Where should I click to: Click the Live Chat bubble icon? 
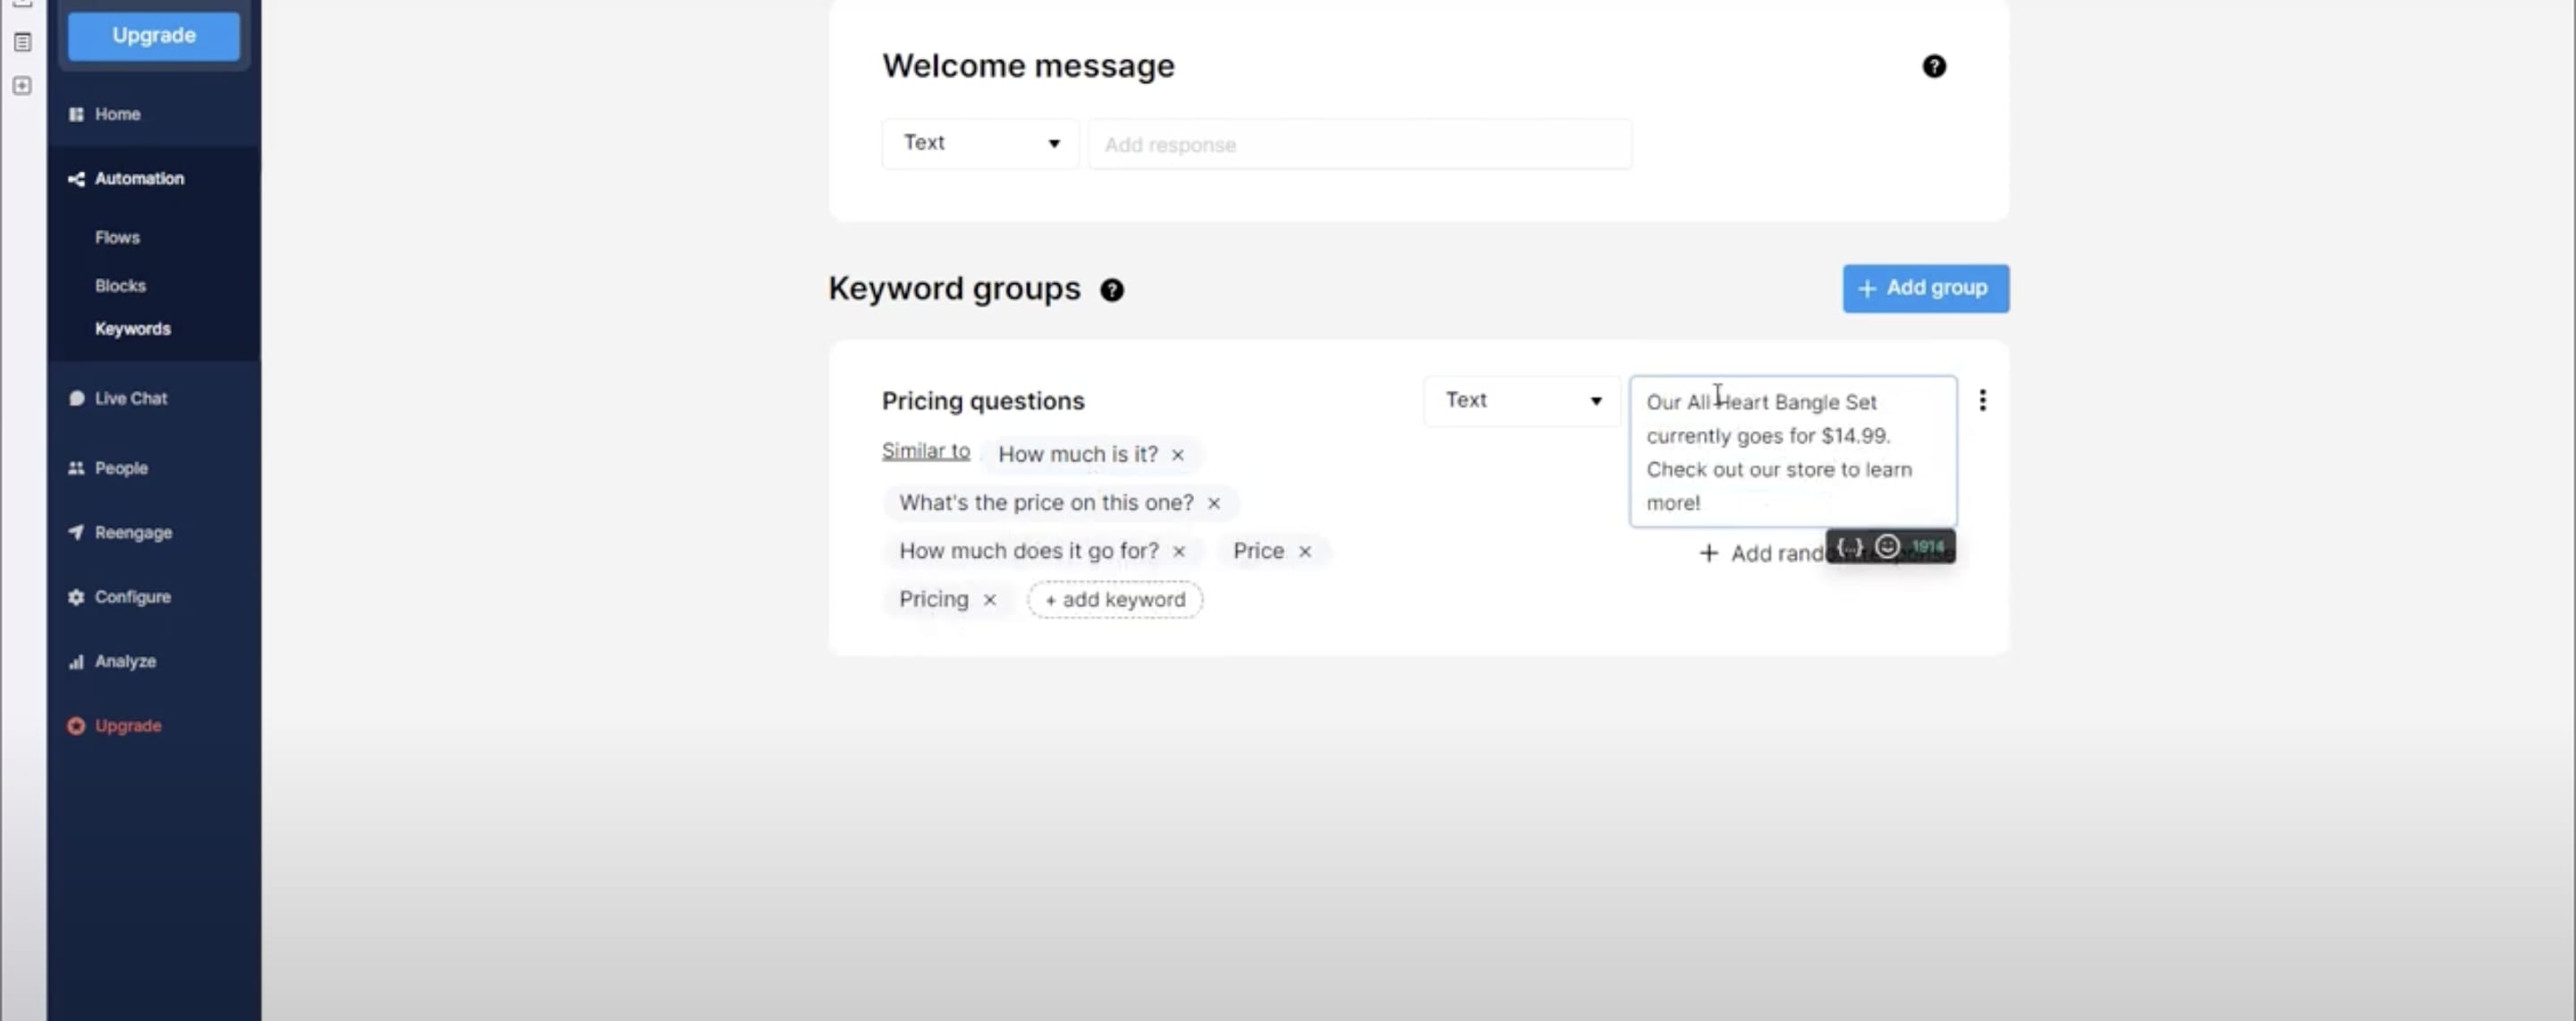coord(76,398)
